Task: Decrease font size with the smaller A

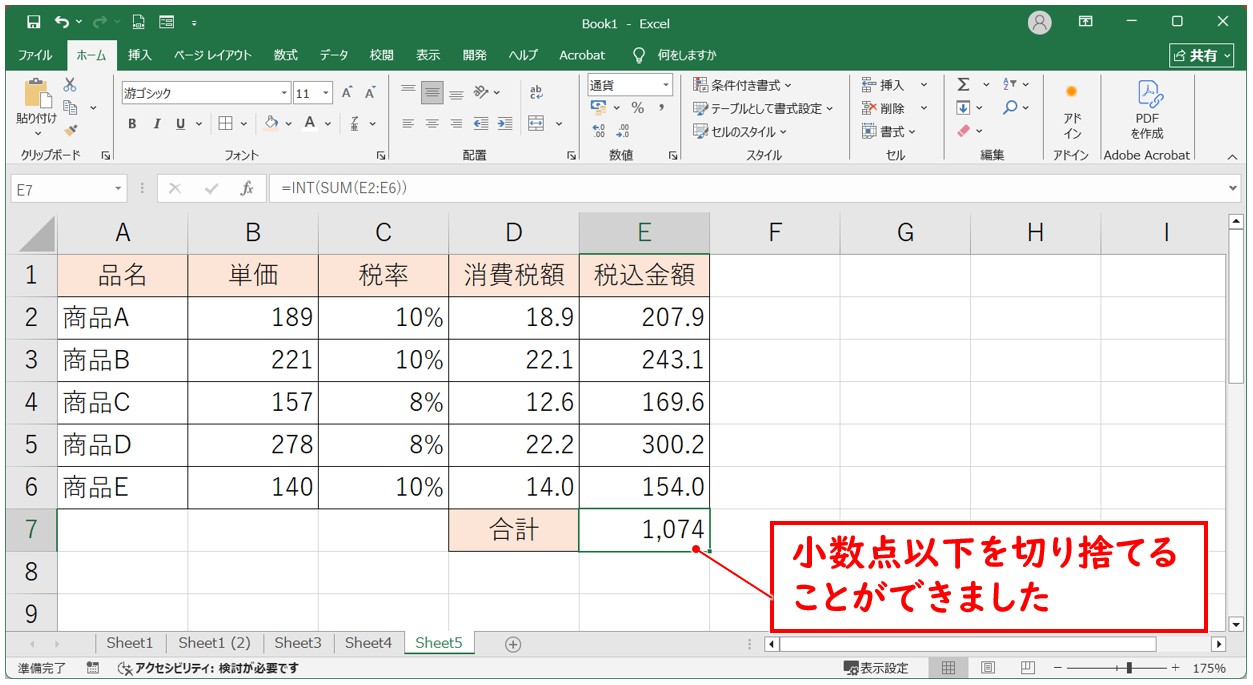Action: 369,93
